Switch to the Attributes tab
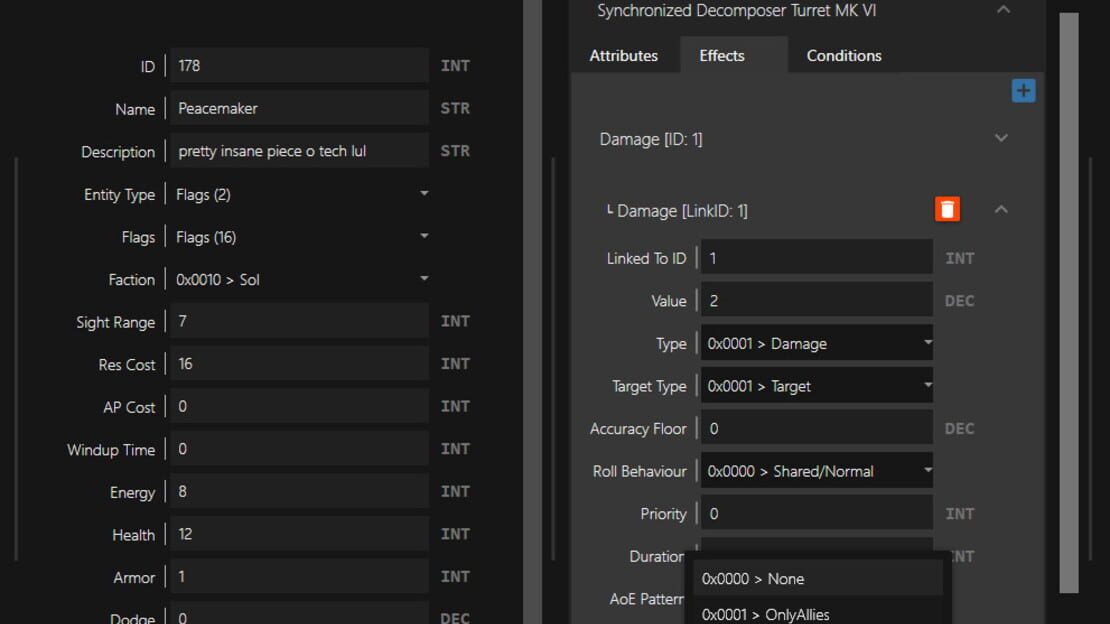Image resolution: width=1110 pixels, height=624 pixels. click(x=624, y=55)
